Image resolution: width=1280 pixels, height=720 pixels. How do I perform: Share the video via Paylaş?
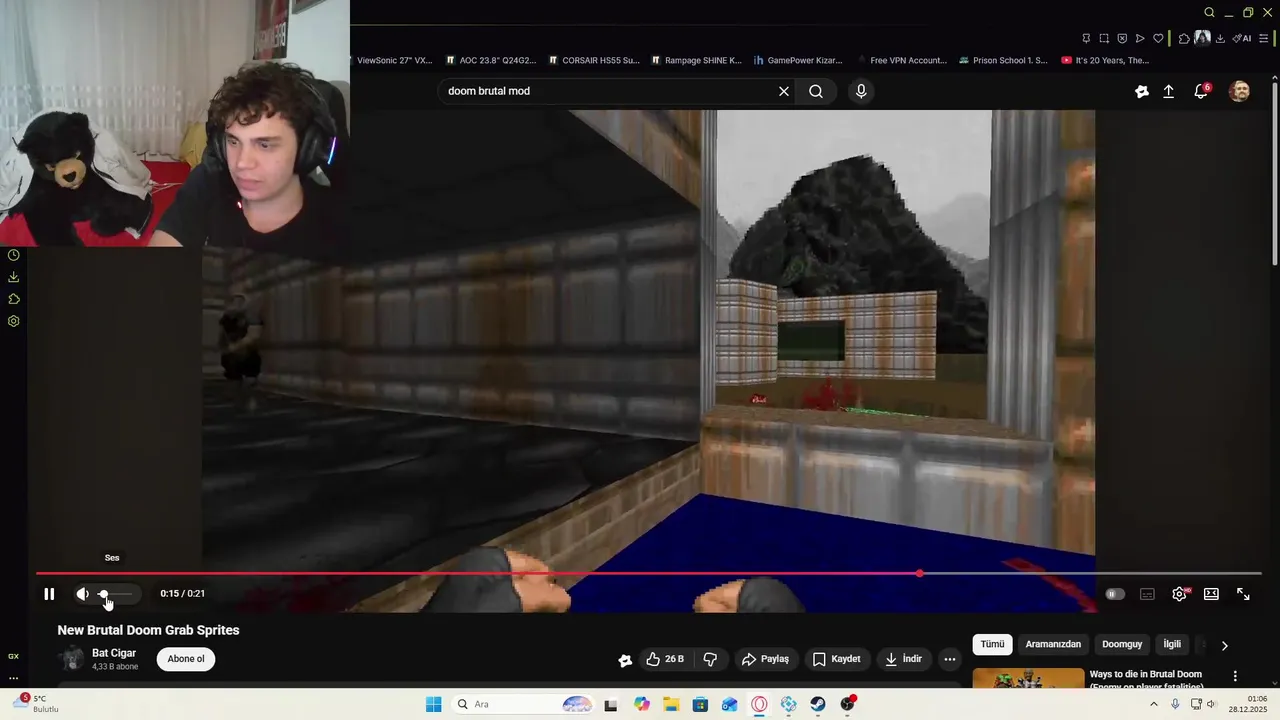[x=765, y=659]
